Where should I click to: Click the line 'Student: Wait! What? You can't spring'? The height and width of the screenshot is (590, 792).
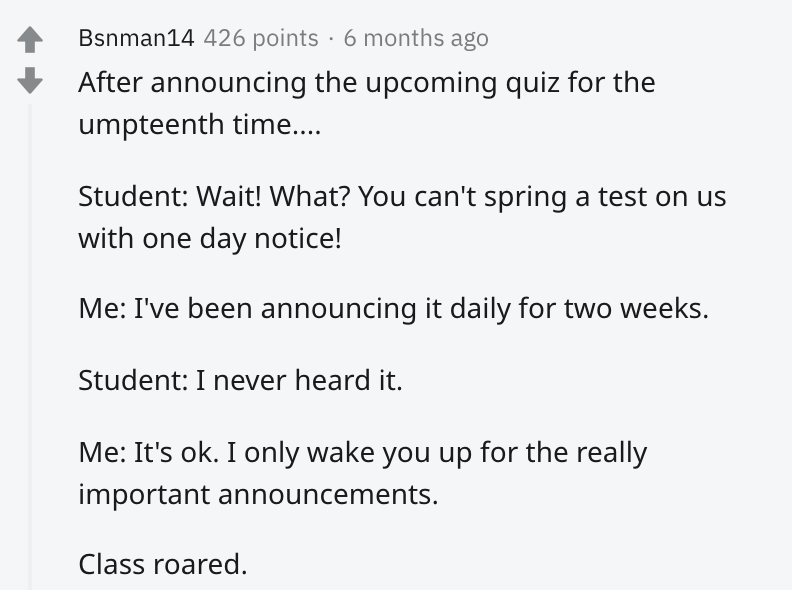pos(402,196)
